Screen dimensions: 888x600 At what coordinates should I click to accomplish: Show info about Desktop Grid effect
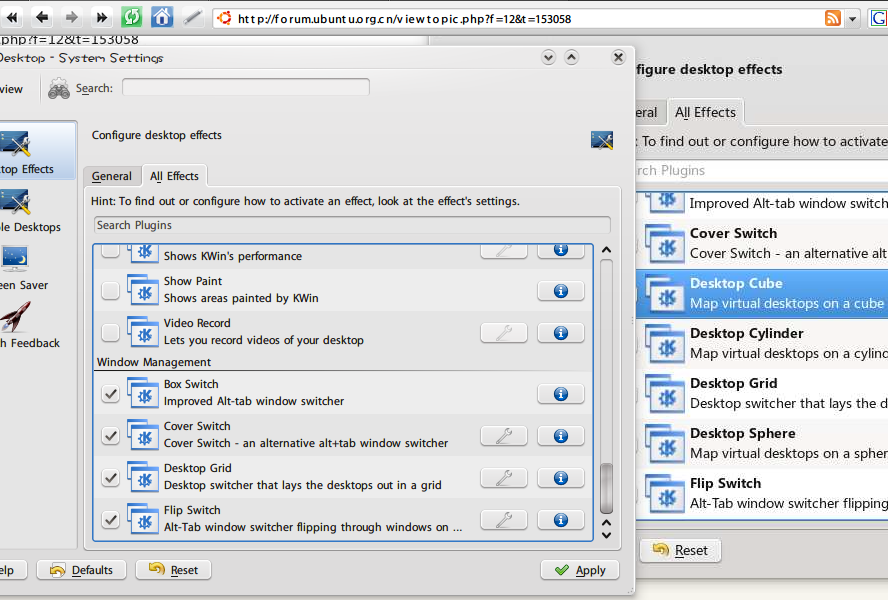(561, 478)
